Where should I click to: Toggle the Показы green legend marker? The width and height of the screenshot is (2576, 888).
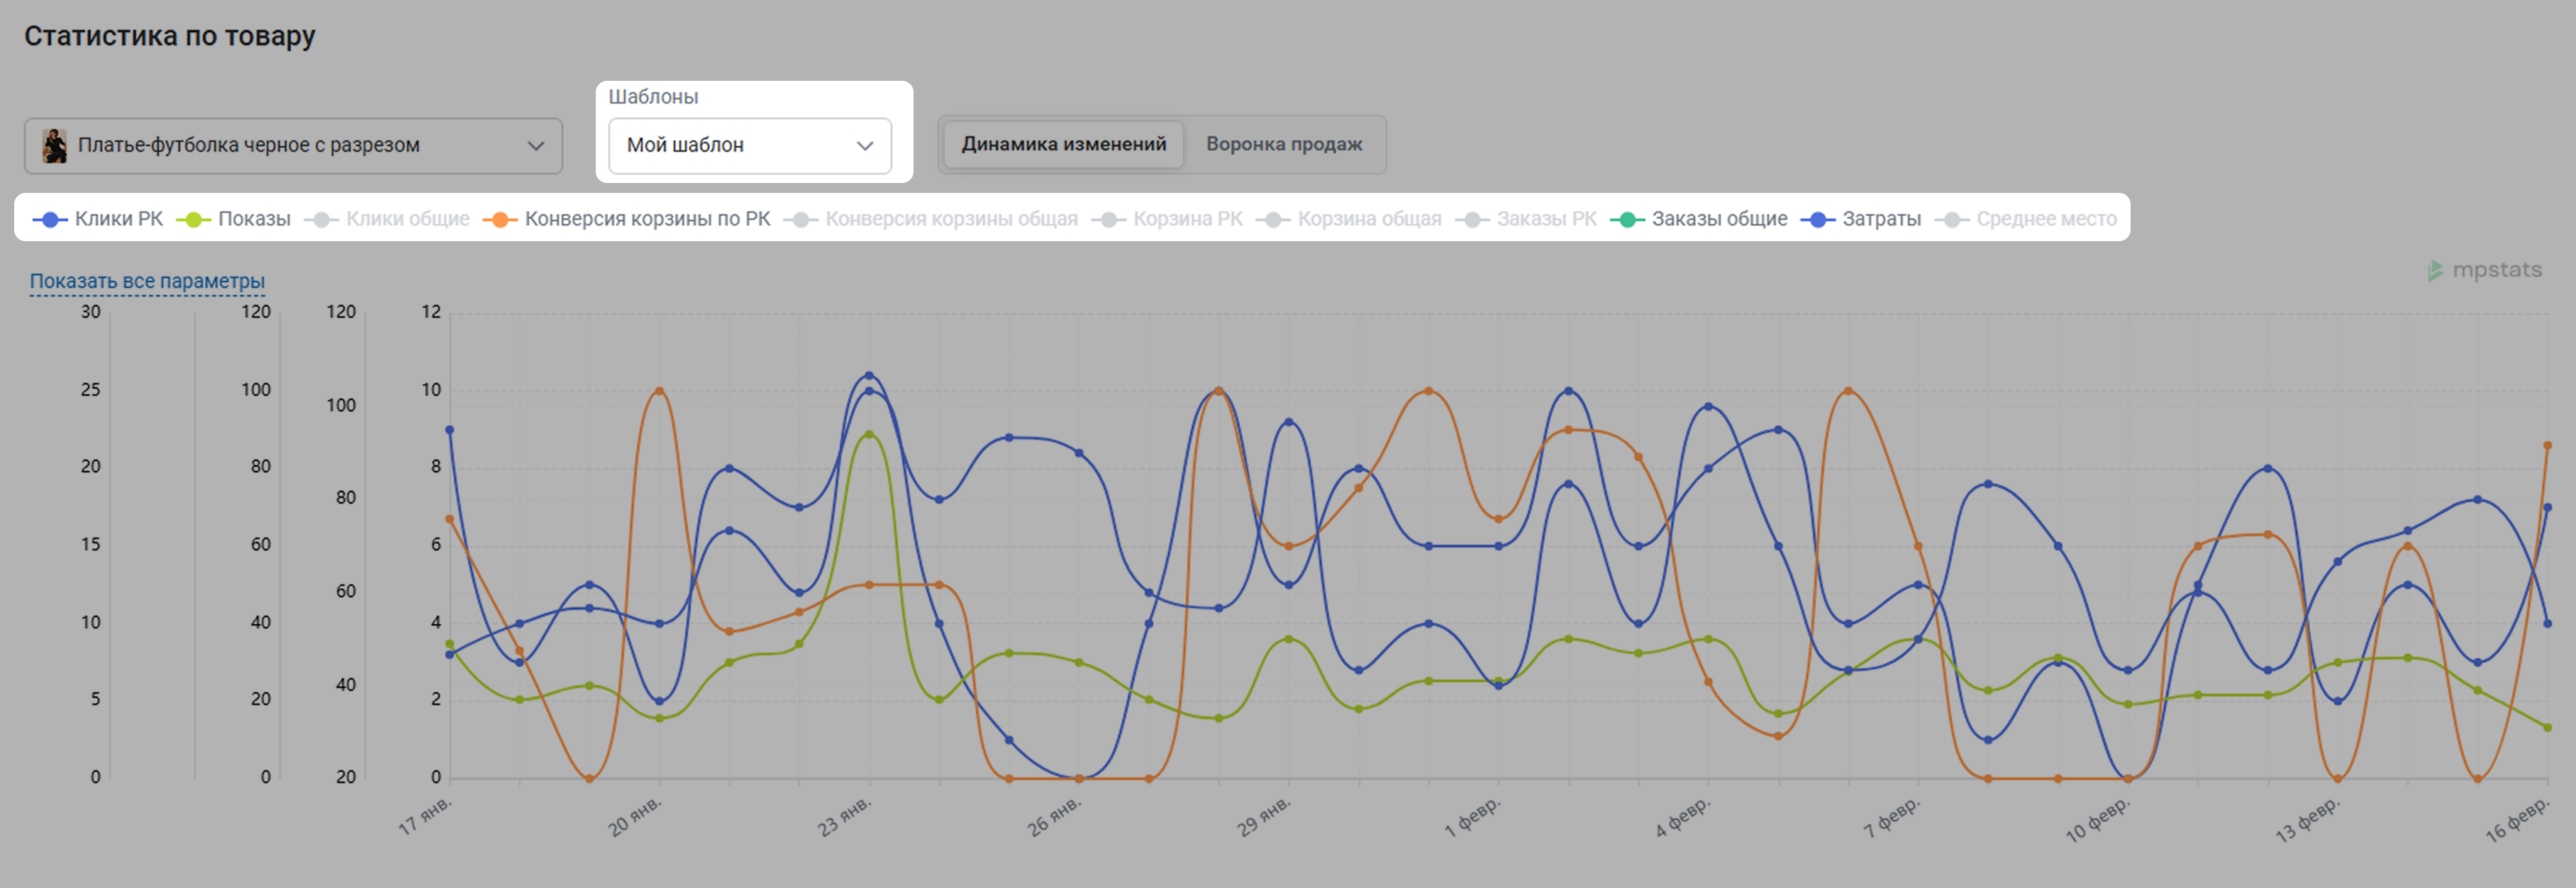pos(193,219)
